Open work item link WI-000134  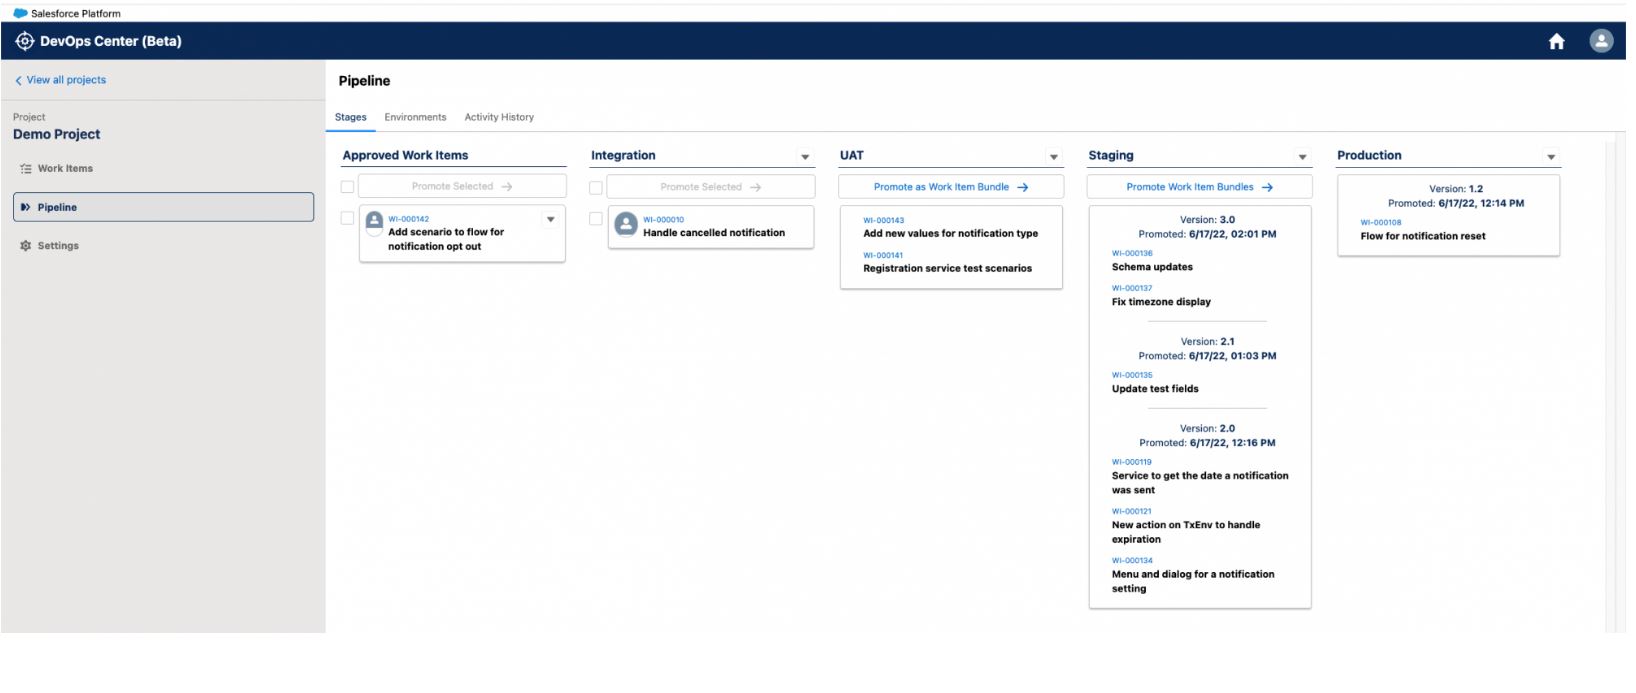(x=1132, y=561)
